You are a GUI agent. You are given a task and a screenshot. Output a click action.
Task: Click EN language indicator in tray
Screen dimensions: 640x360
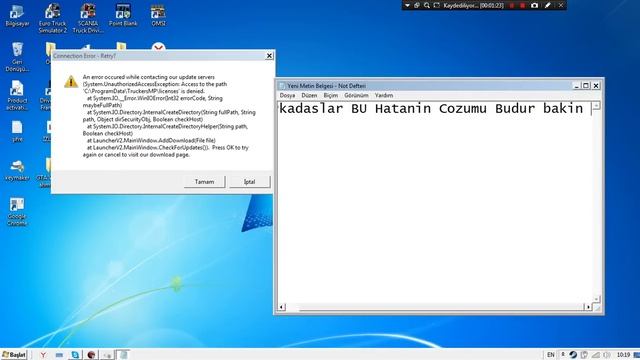pos(551,355)
